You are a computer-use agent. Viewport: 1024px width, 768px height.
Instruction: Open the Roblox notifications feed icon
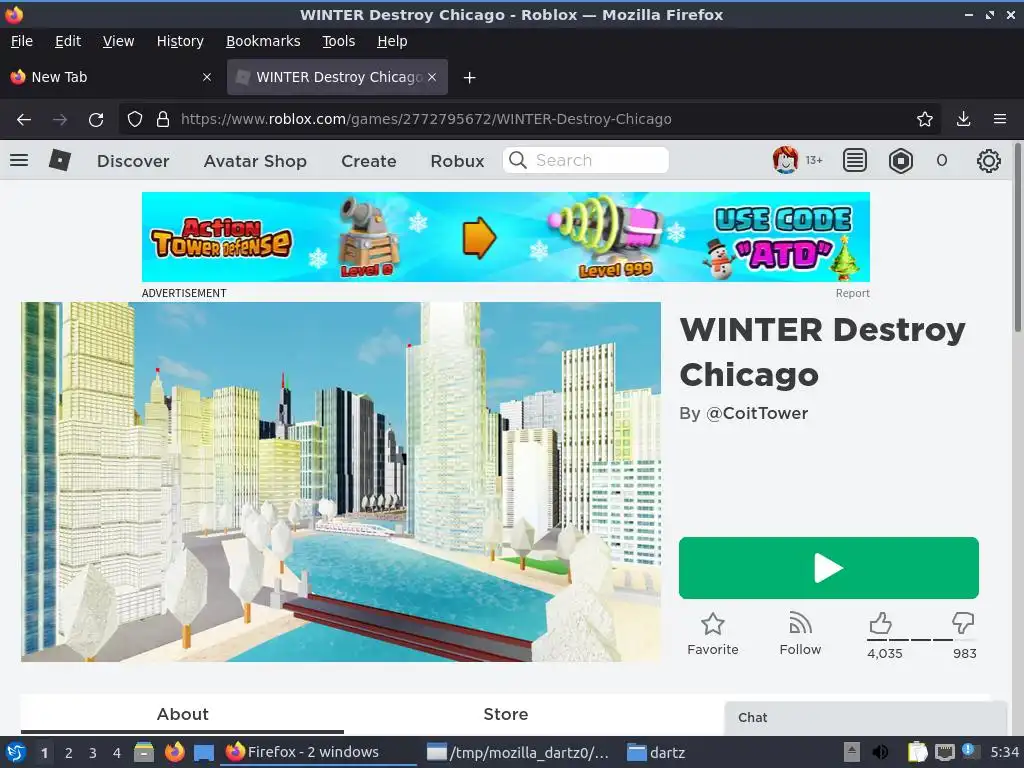[854, 160]
